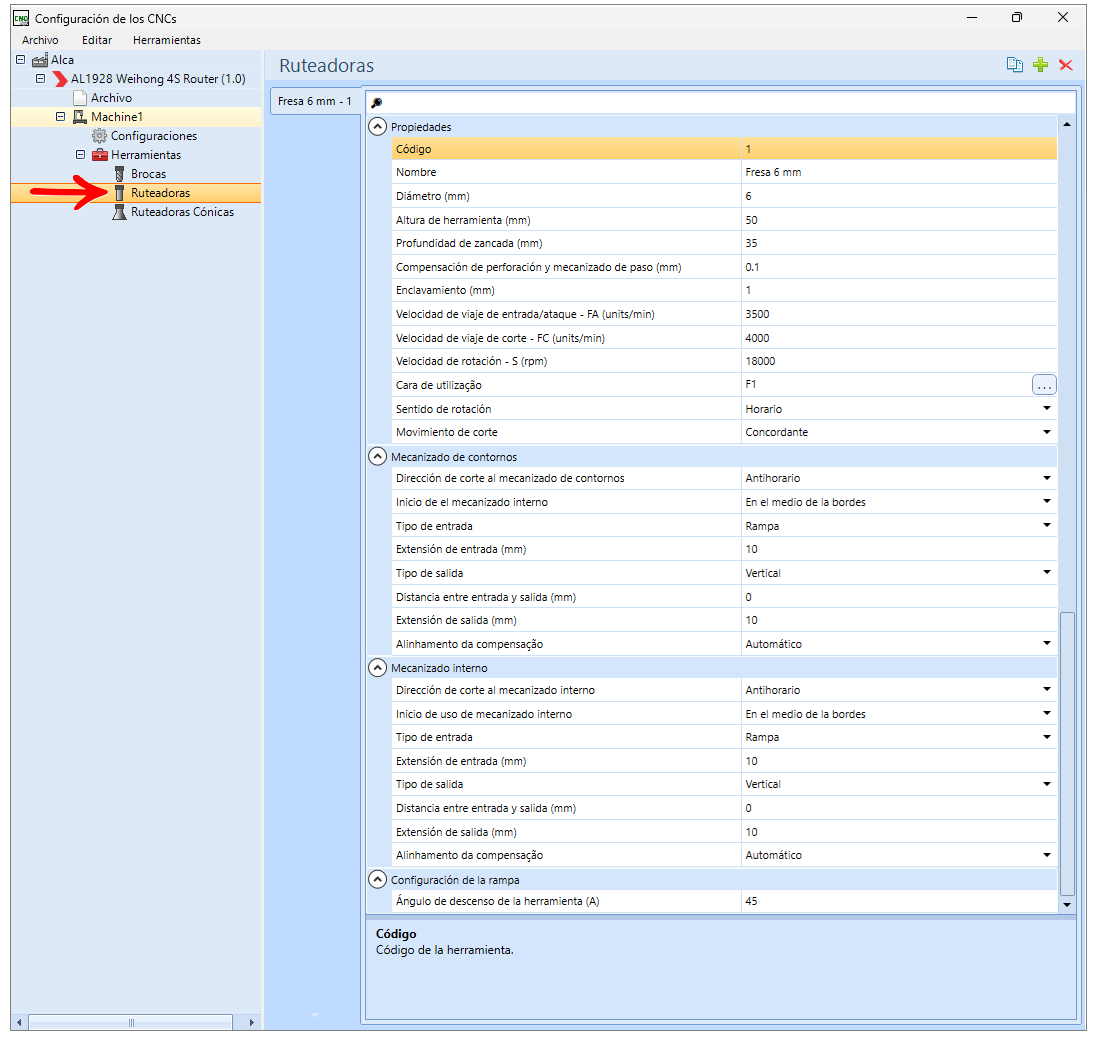Click the property grid scroll up arrow
This screenshot has height=1044, width=1102.
tap(1067, 124)
